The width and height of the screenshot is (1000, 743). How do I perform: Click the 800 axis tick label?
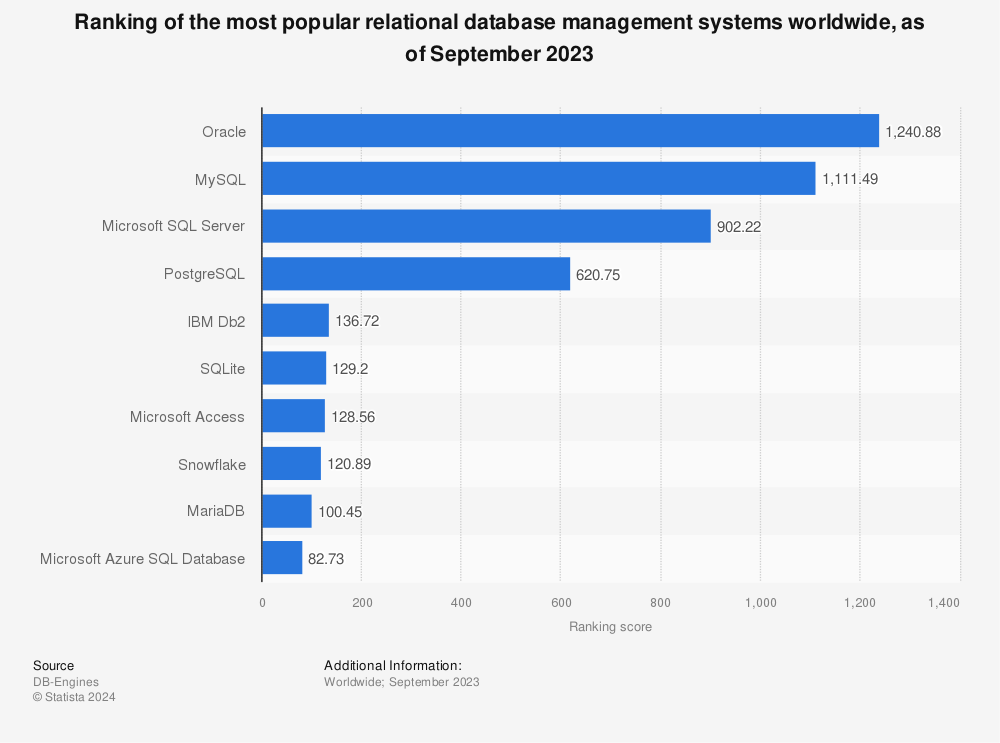tap(661, 603)
